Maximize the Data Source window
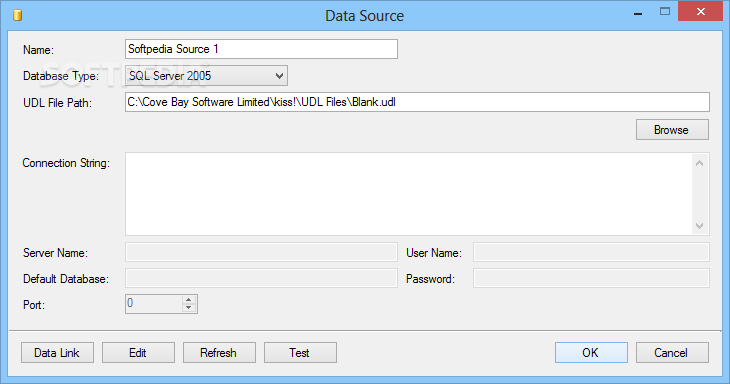This screenshot has height=384, width=730. click(x=665, y=12)
